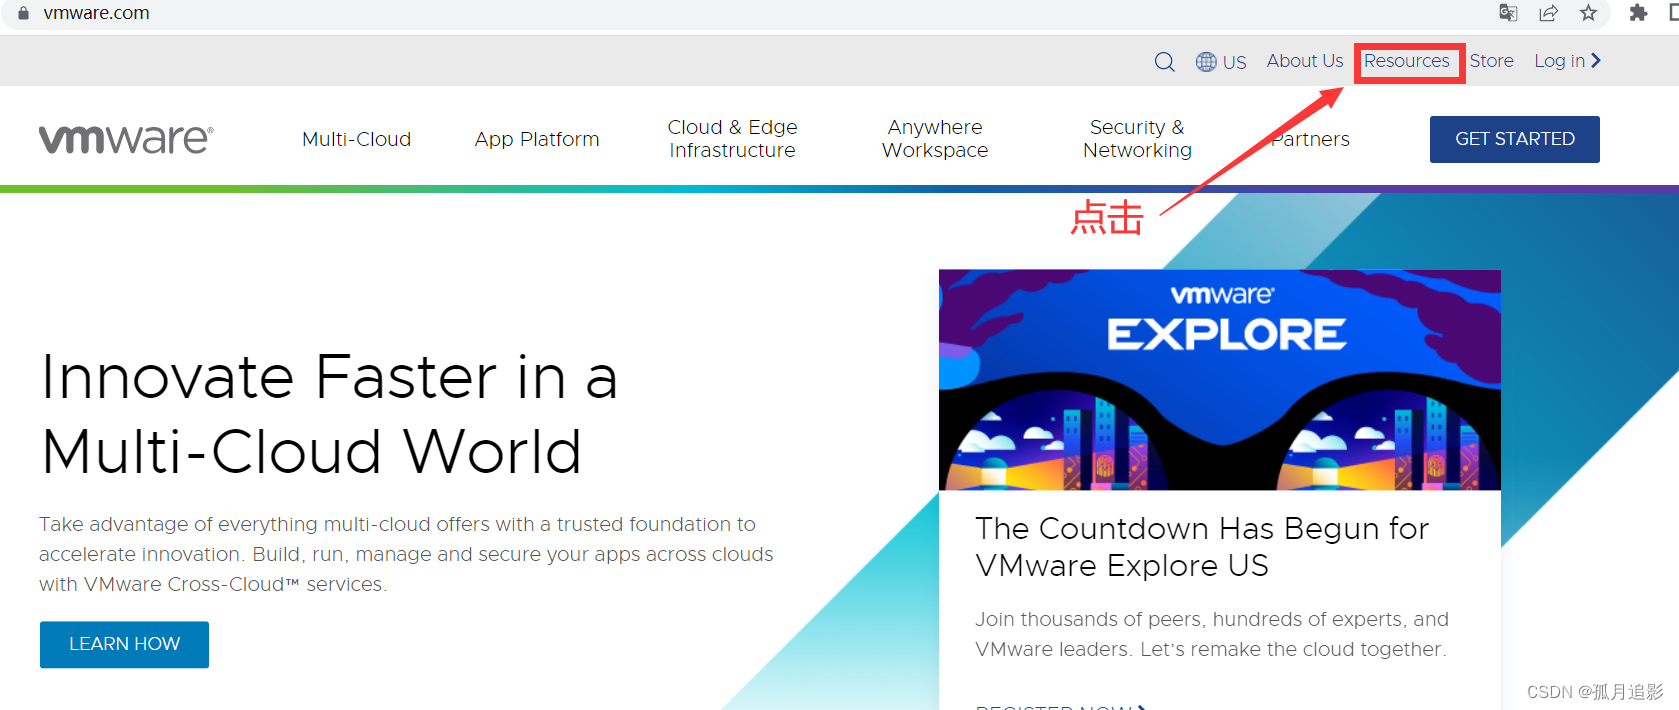Click the padlock site info icon
Screen dimensions: 1679x710
pyautogui.click(x=24, y=13)
